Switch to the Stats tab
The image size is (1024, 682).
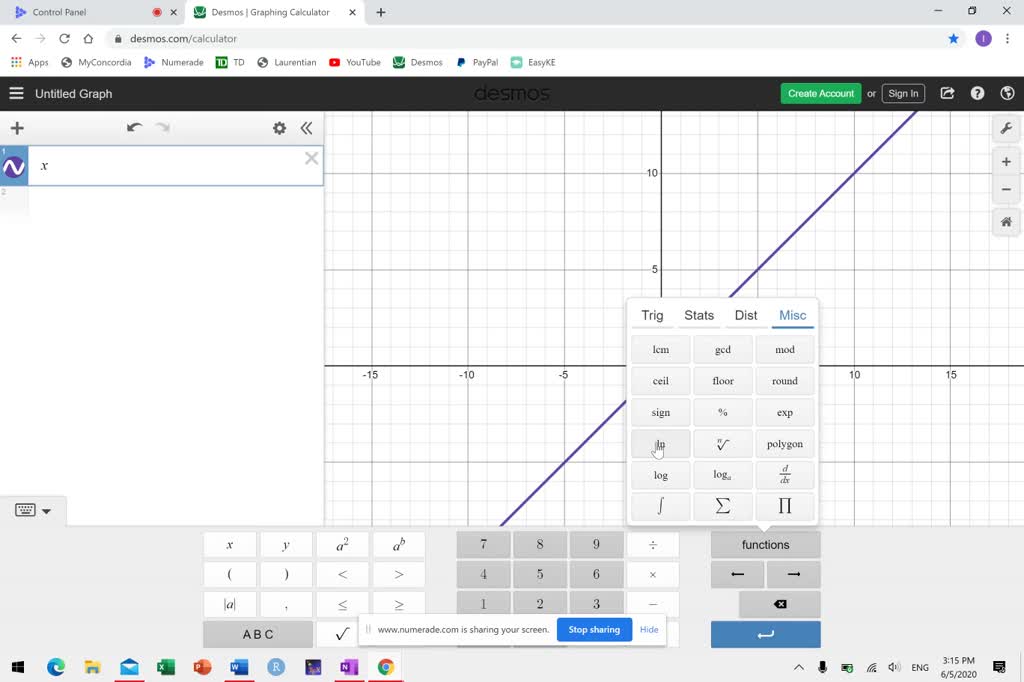(x=698, y=315)
